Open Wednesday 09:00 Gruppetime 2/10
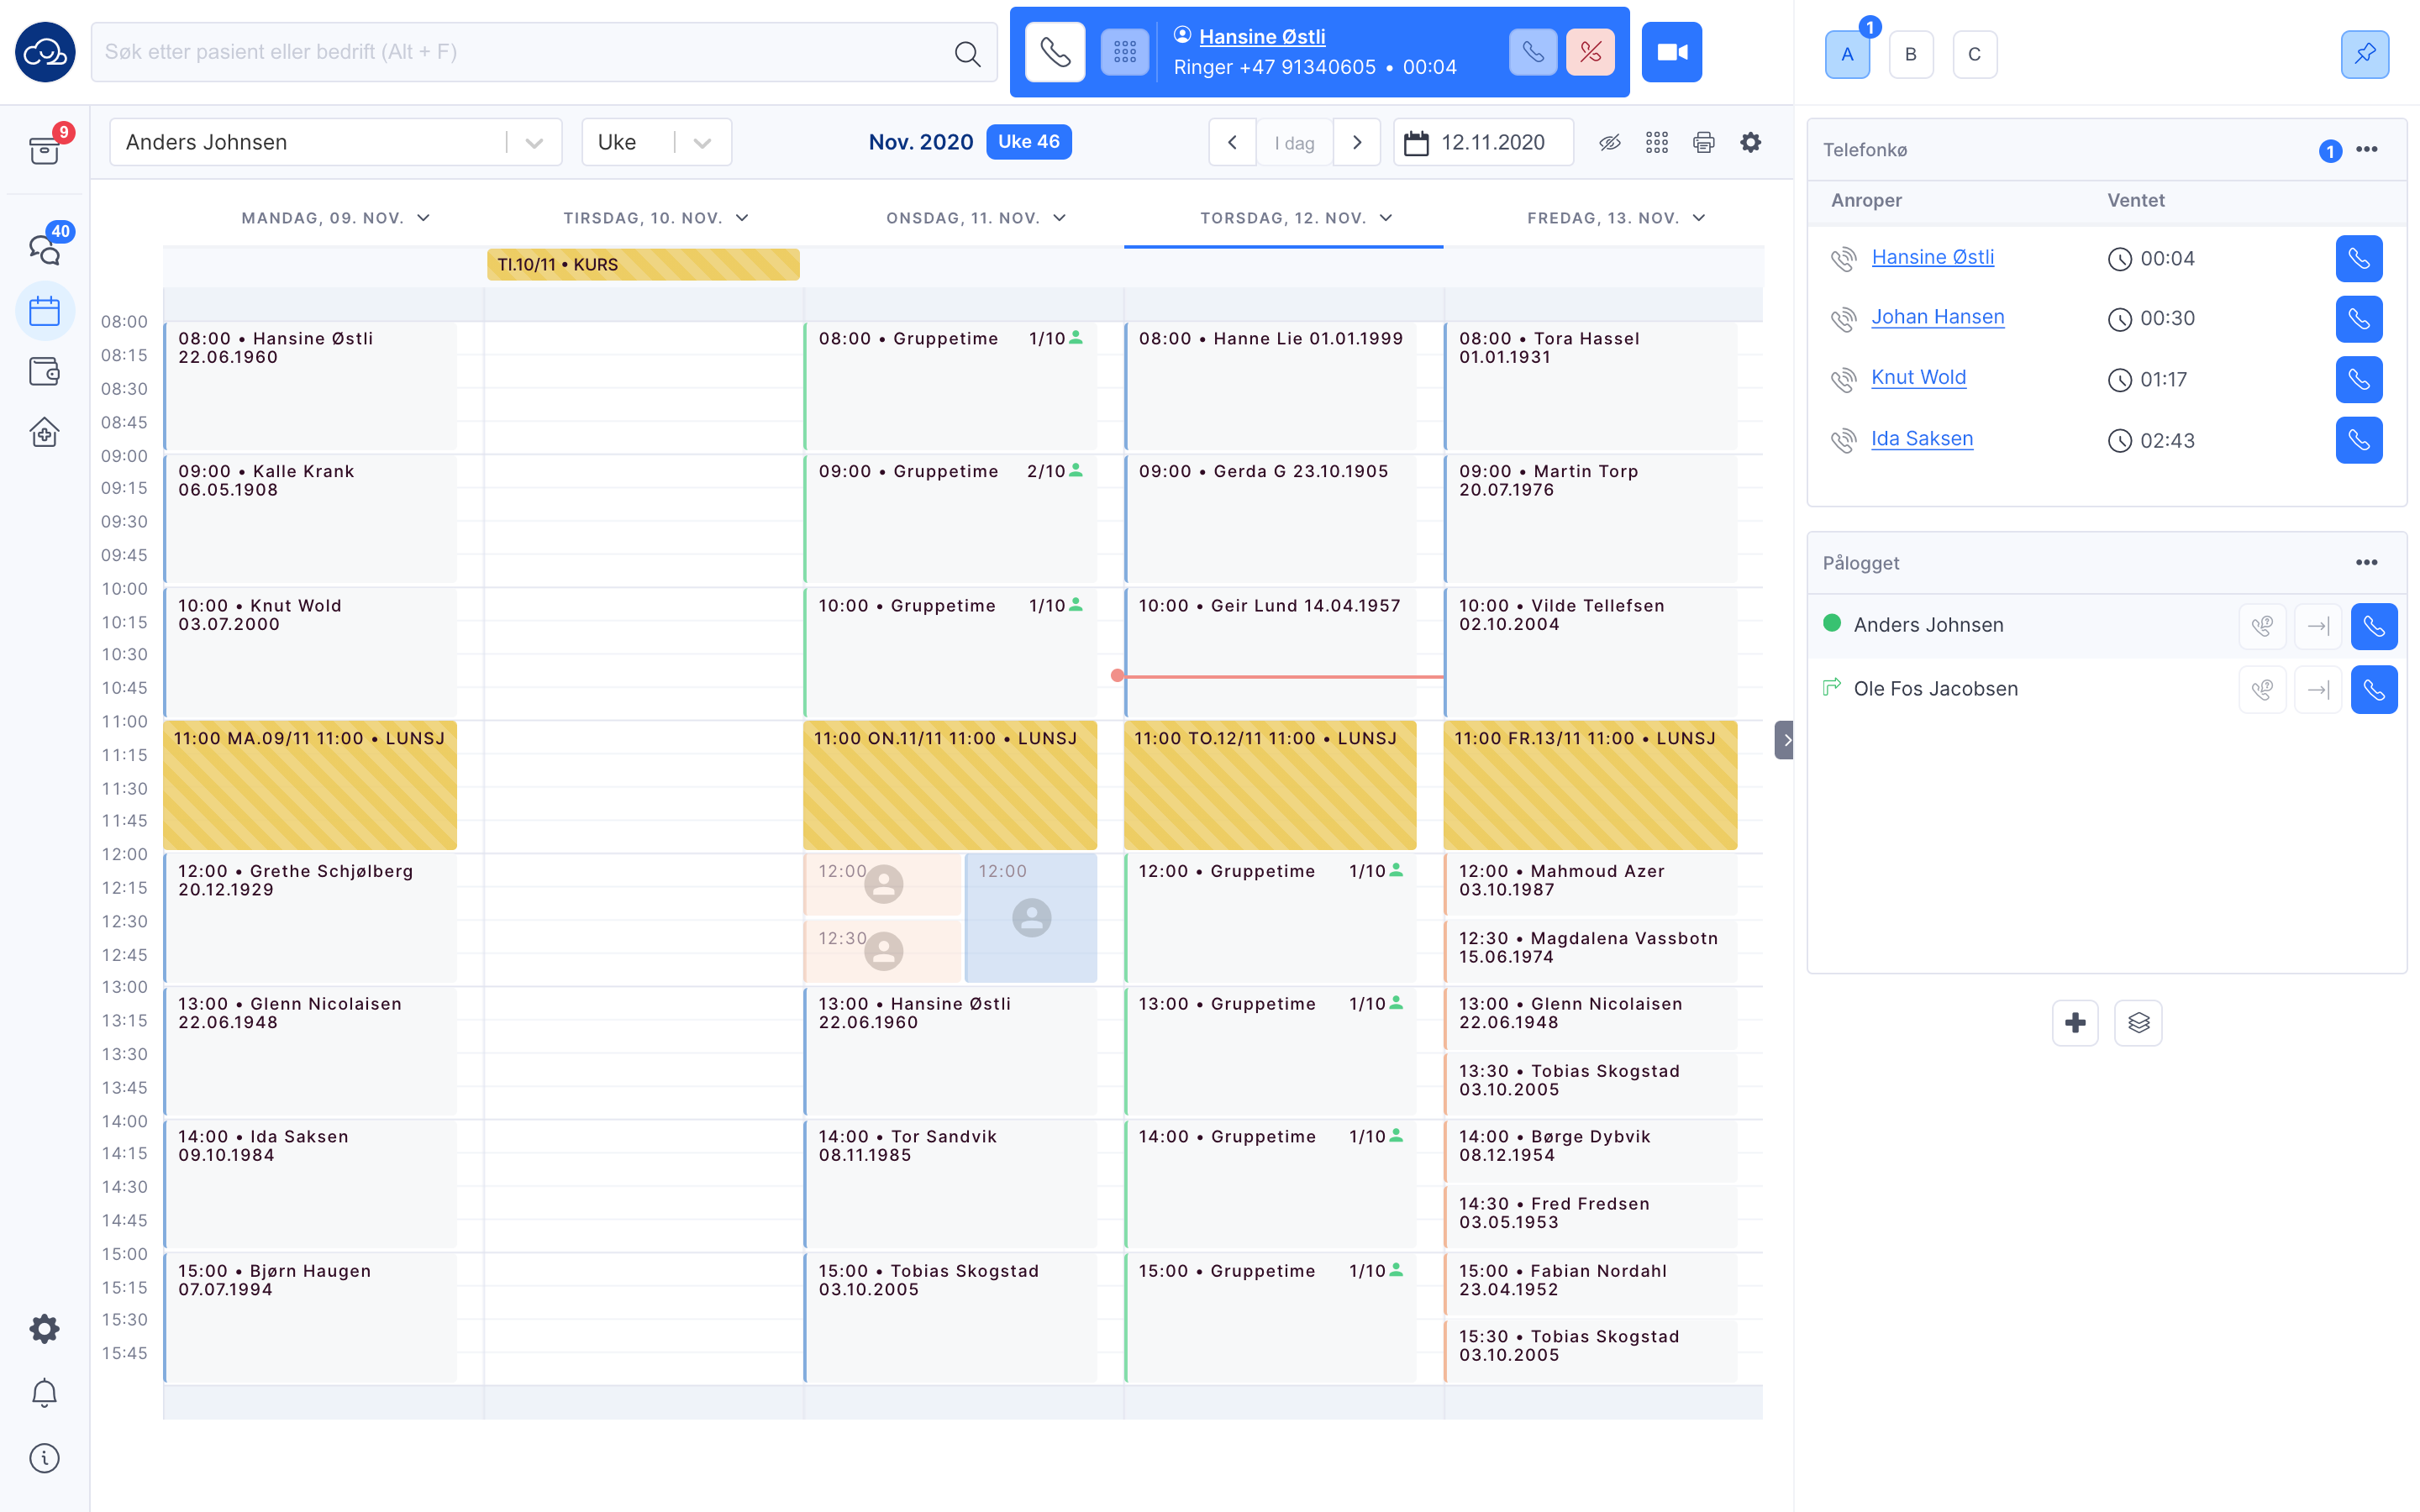 point(950,519)
